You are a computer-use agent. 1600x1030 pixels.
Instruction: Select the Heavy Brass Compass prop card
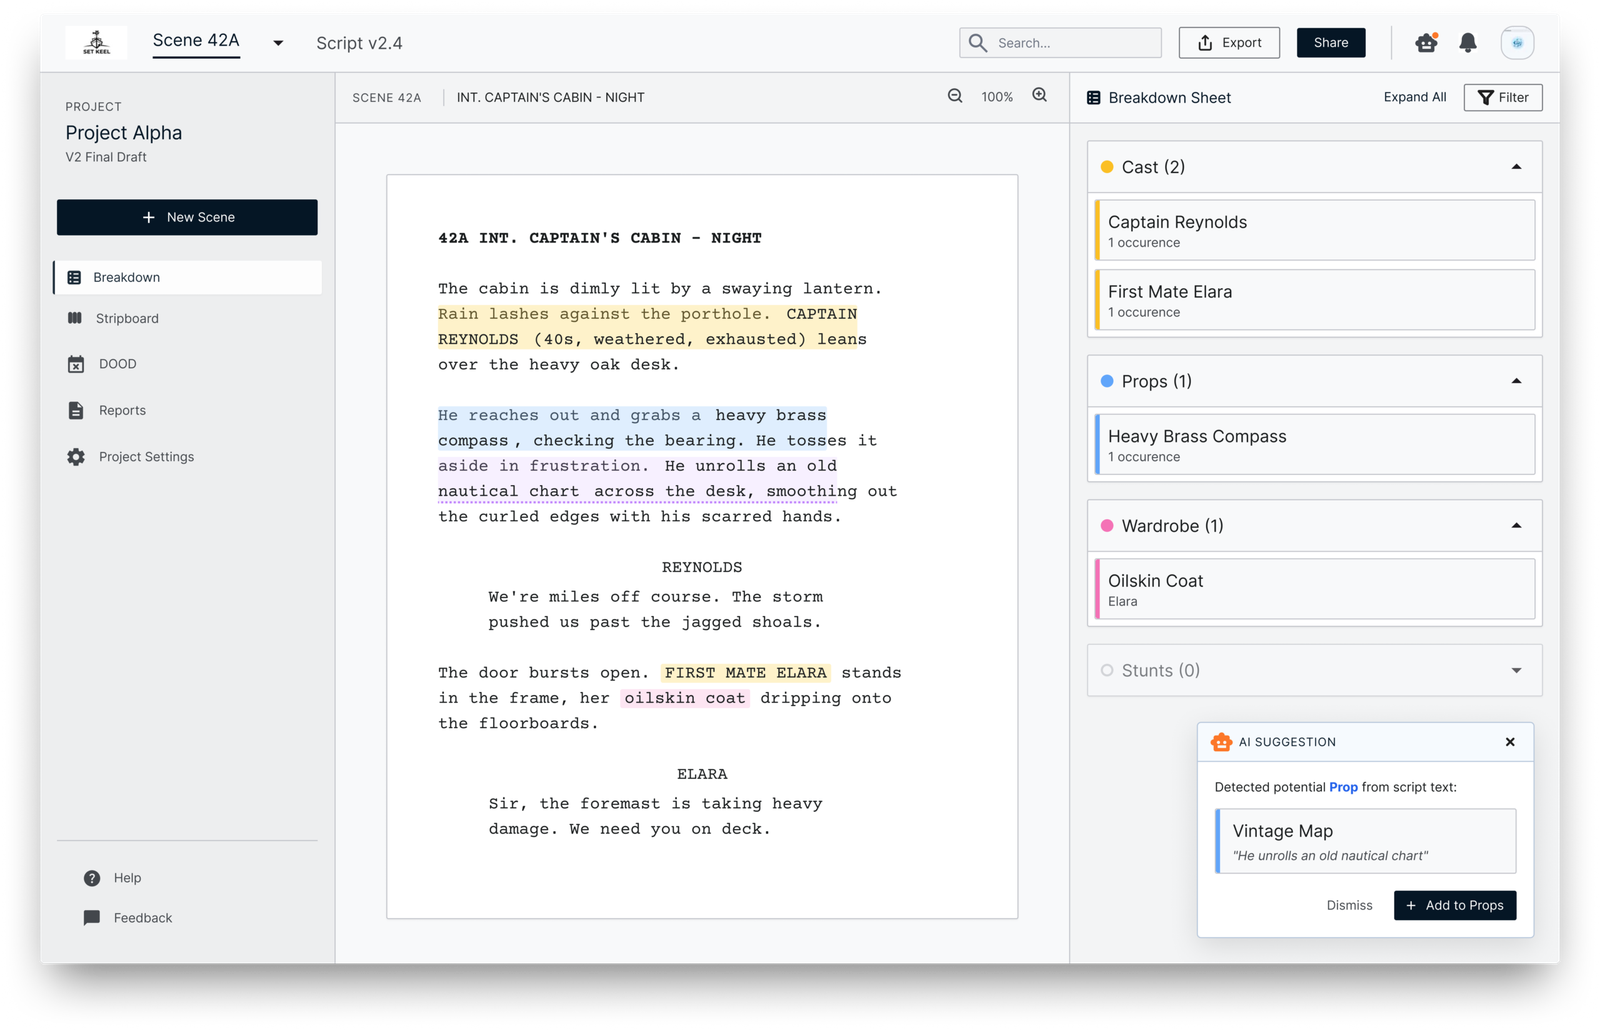(x=1315, y=445)
